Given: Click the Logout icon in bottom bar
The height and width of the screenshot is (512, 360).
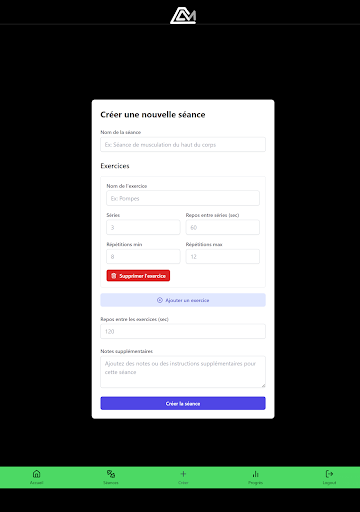Looking at the screenshot, I should 329,474.
